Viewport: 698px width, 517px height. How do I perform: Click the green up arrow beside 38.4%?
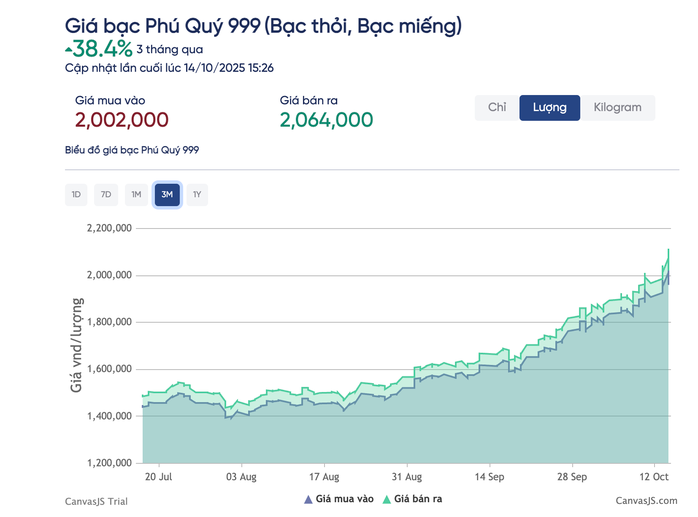(x=68, y=49)
